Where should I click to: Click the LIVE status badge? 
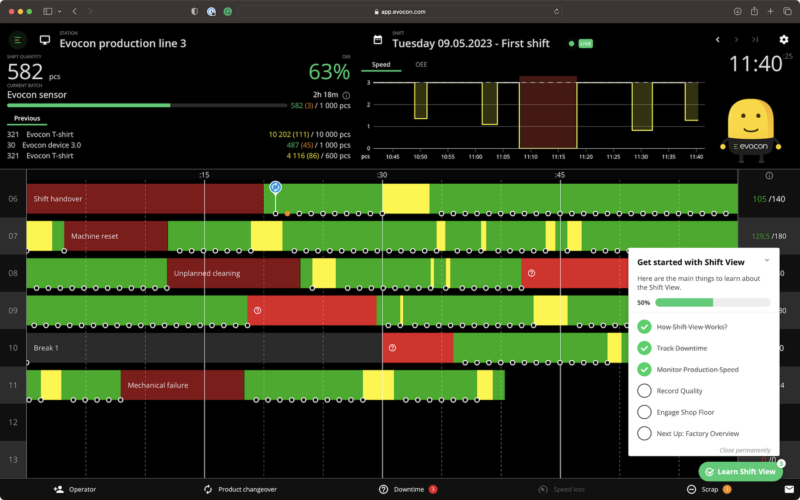[585, 44]
